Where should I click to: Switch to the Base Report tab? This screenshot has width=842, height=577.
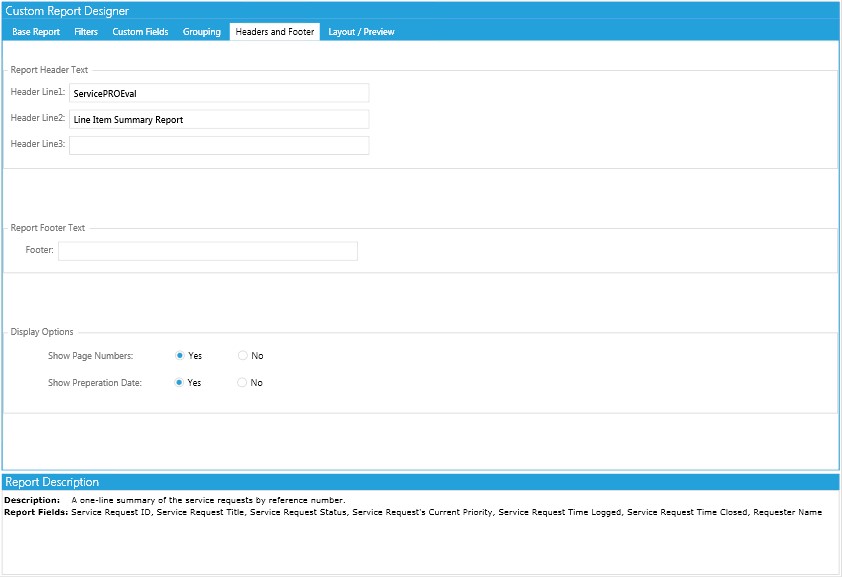coord(35,31)
